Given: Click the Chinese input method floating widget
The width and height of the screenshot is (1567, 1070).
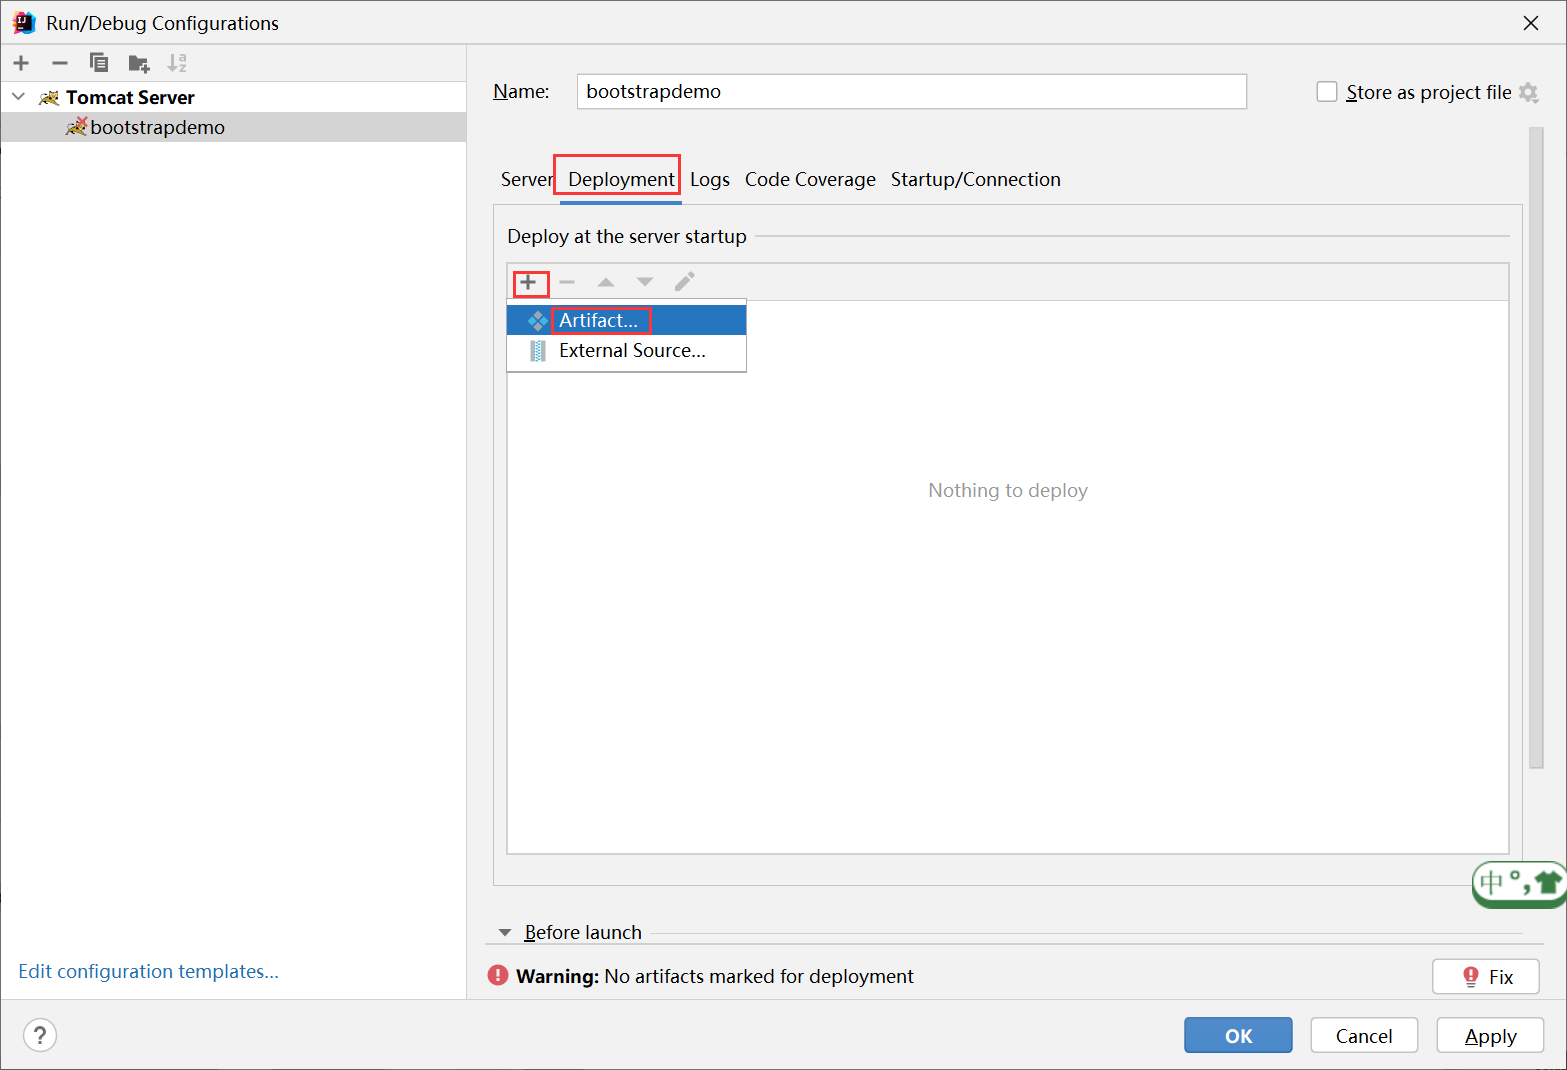Looking at the screenshot, I should [1518, 884].
